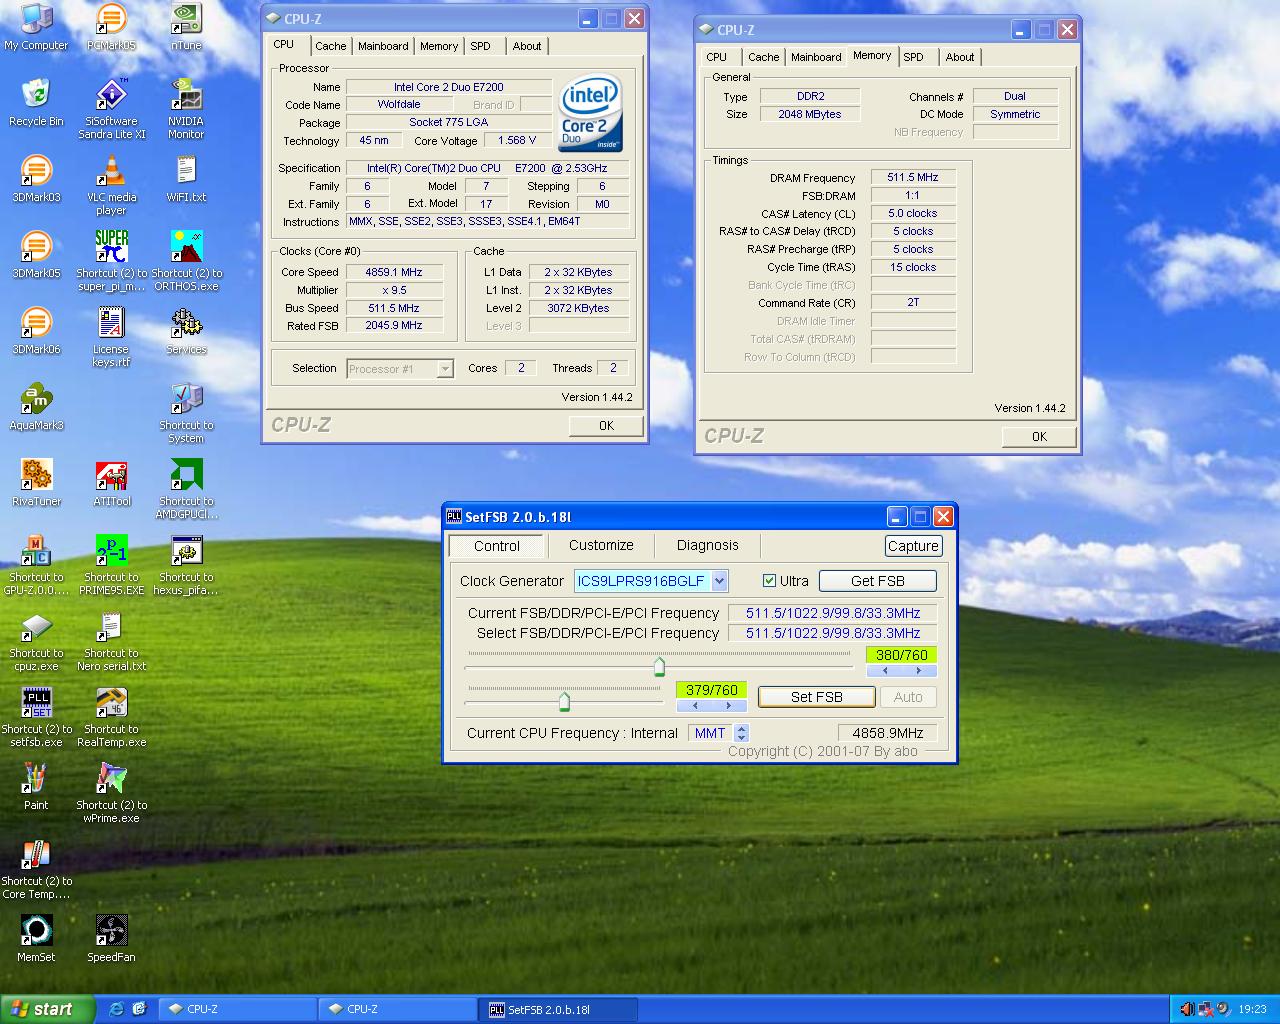Click the lower FSB slider thumb in SetFSB

(x=564, y=701)
